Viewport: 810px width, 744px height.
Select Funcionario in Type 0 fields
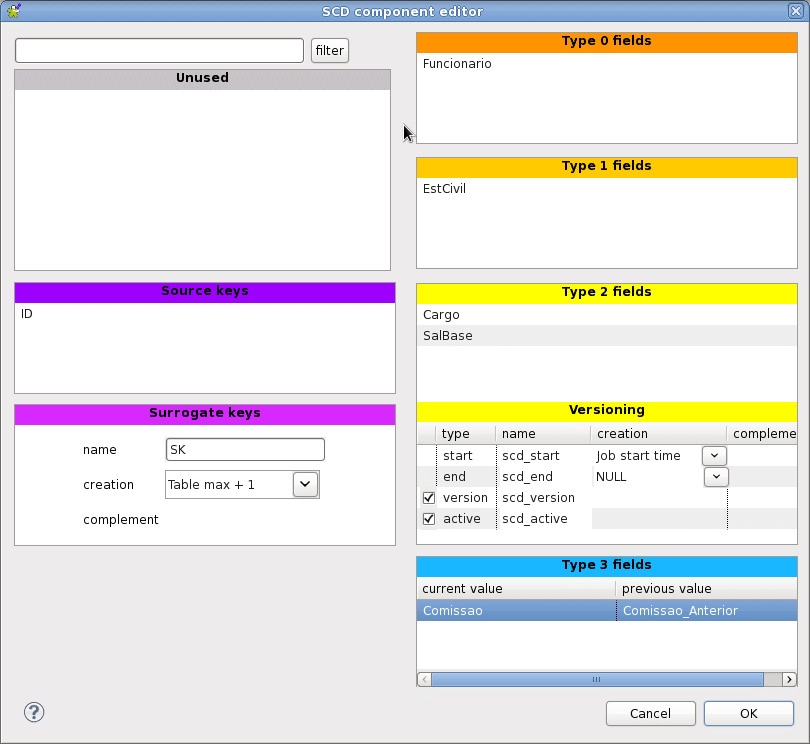click(457, 64)
